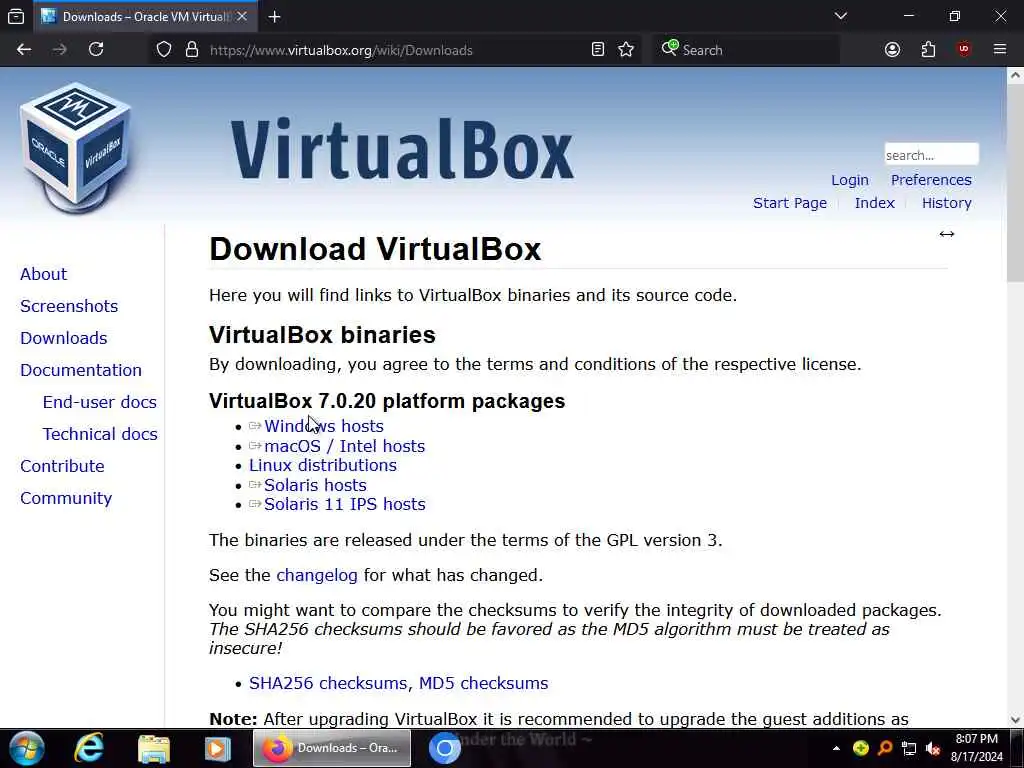Image resolution: width=1024 pixels, height=768 pixels.
Task: Close the Downloads – Oracle VM VirtualBox tab
Action: [x=242, y=16]
